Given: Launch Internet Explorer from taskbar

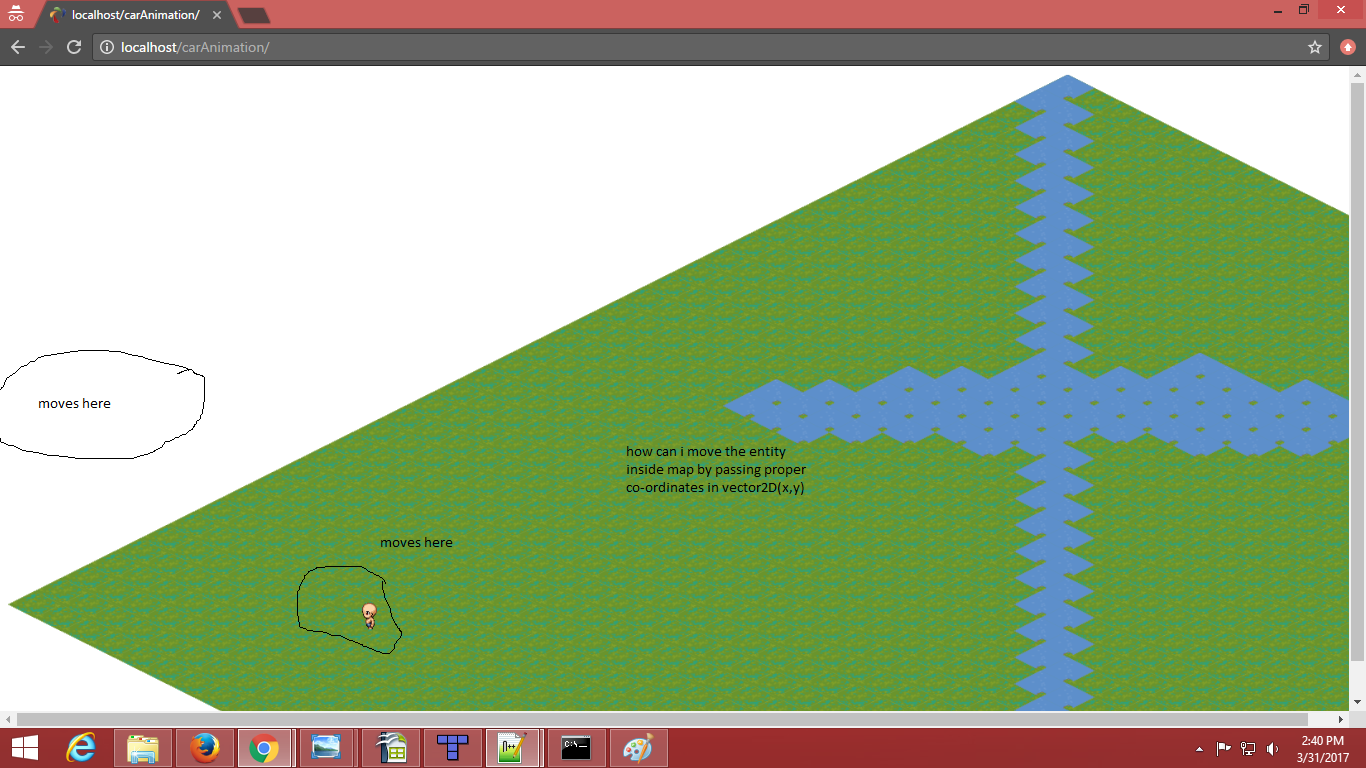Looking at the screenshot, I should pos(82,747).
